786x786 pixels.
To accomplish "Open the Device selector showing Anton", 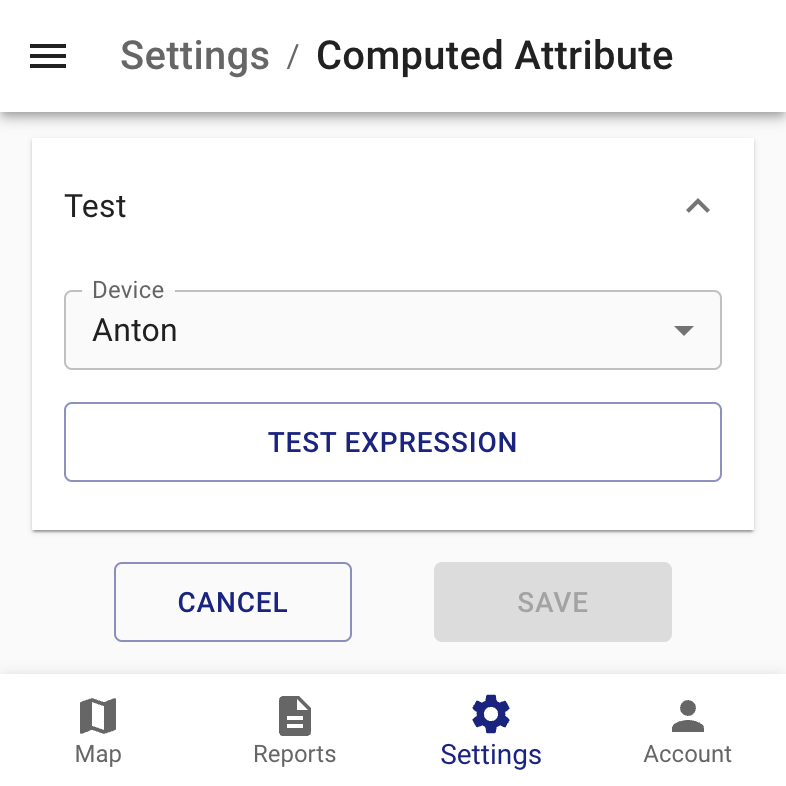I will (x=393, y=330).
